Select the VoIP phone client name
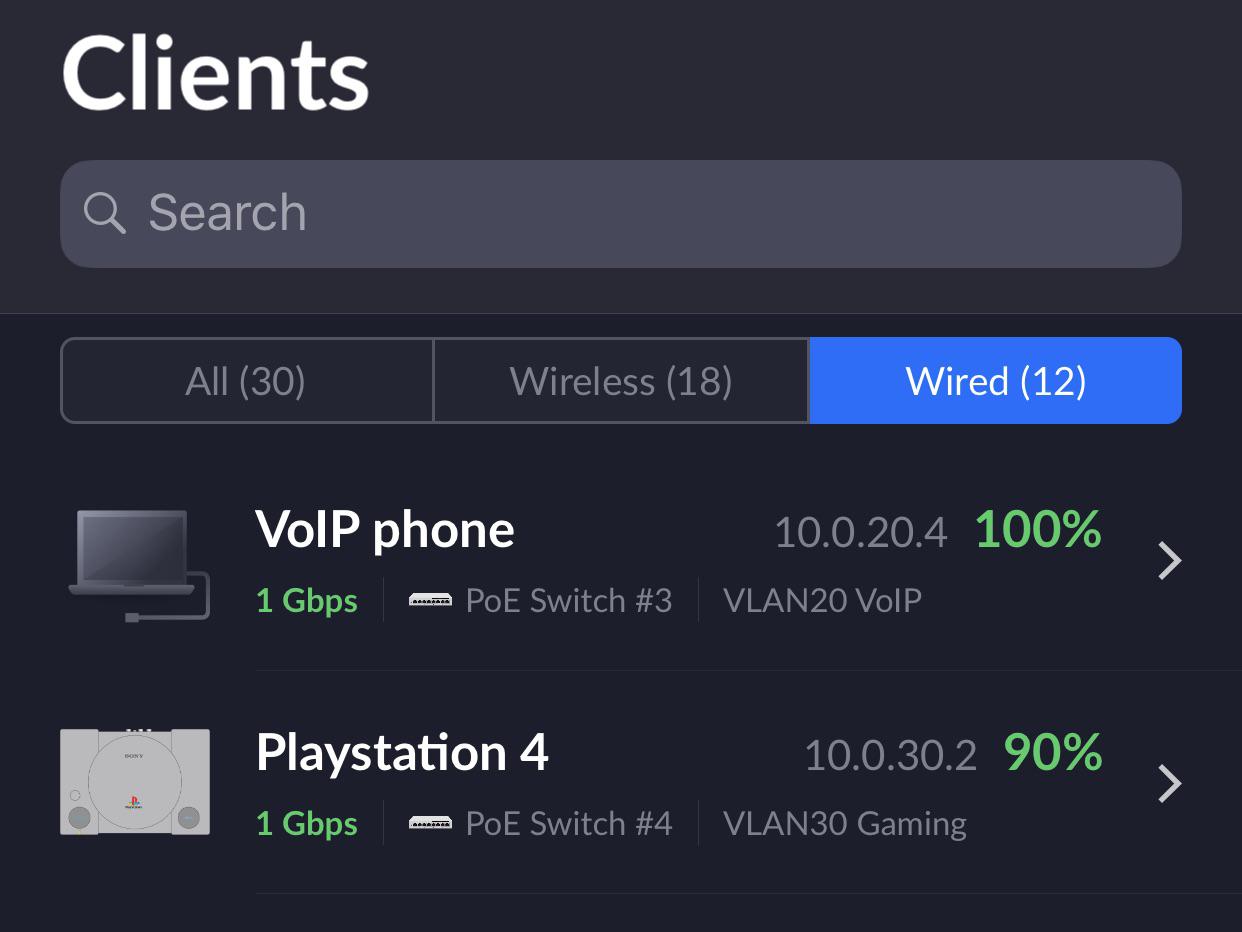 click(x=385, y=529)
